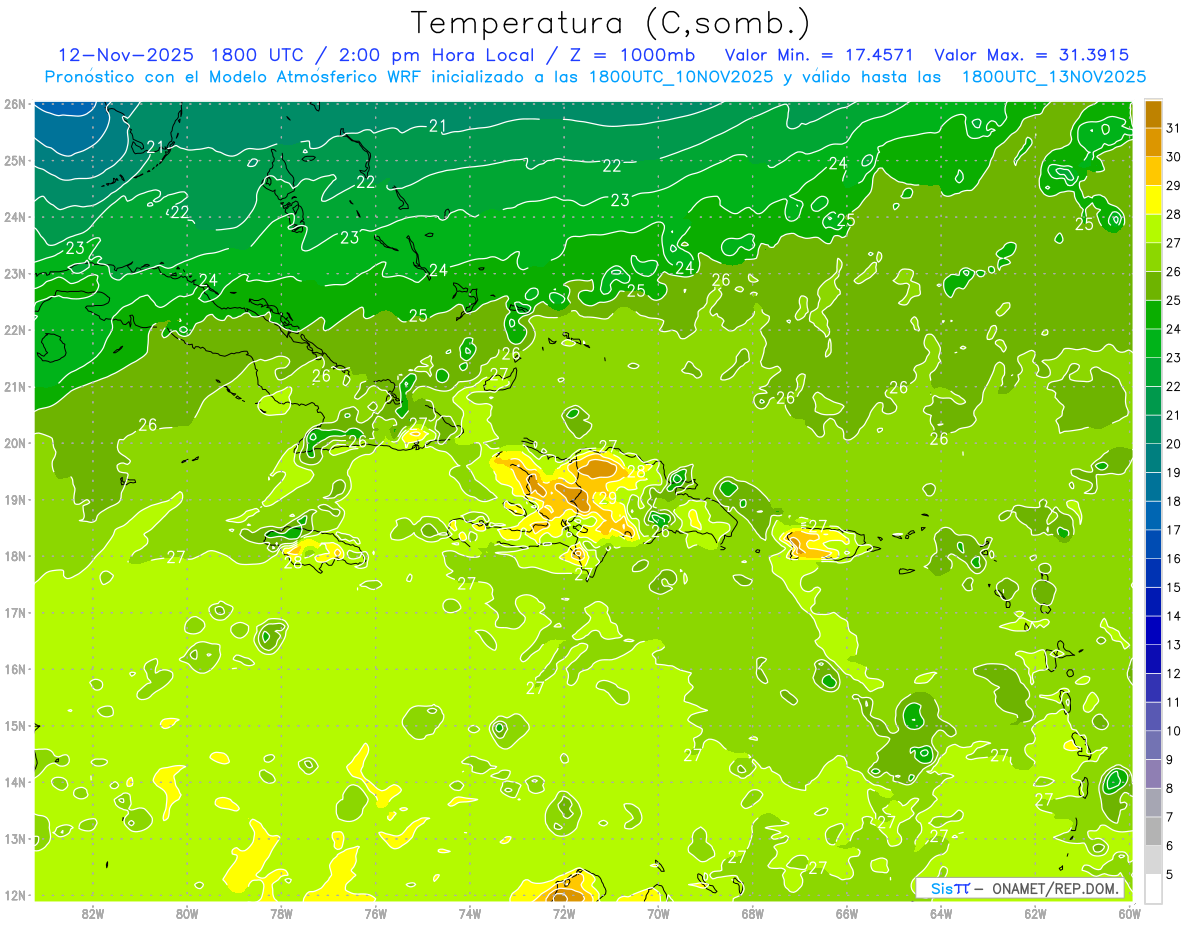
Task: Click the 68W longitude axis label
Action: pos(752,913)
